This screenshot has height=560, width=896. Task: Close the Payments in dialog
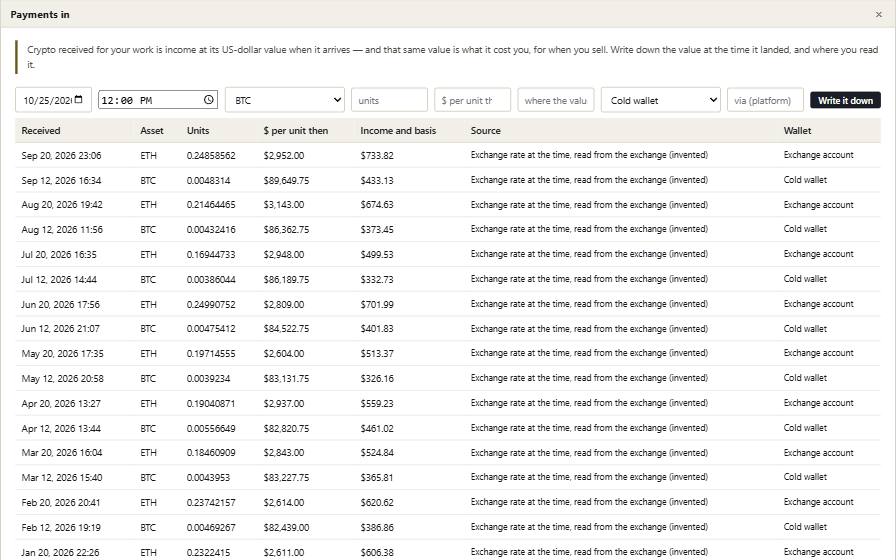coord(879,14)
